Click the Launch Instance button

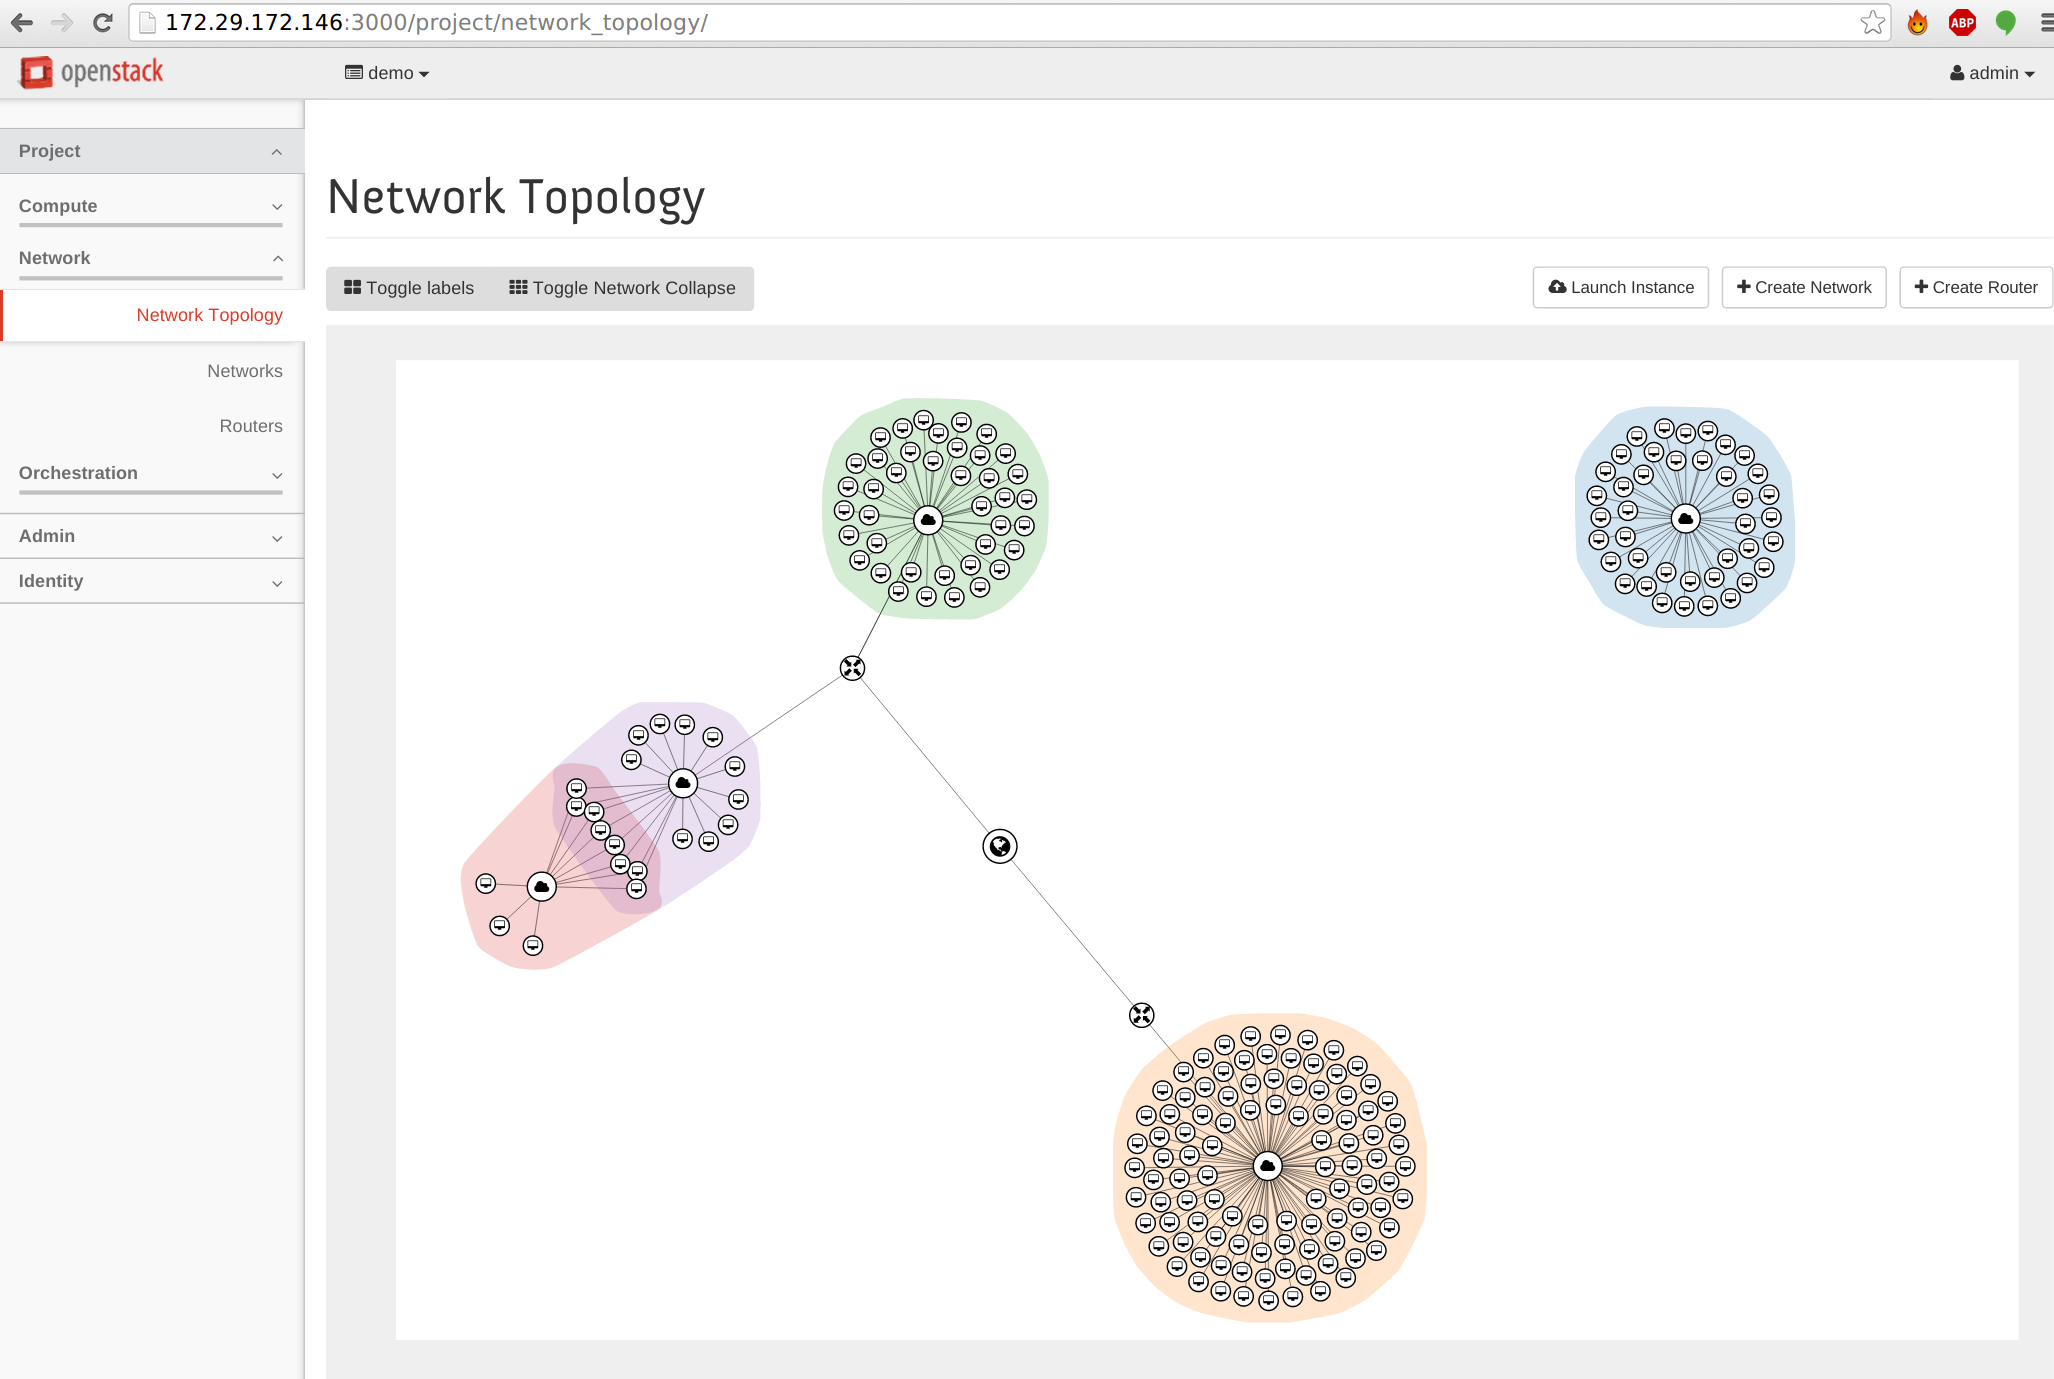click(1620, 287)
